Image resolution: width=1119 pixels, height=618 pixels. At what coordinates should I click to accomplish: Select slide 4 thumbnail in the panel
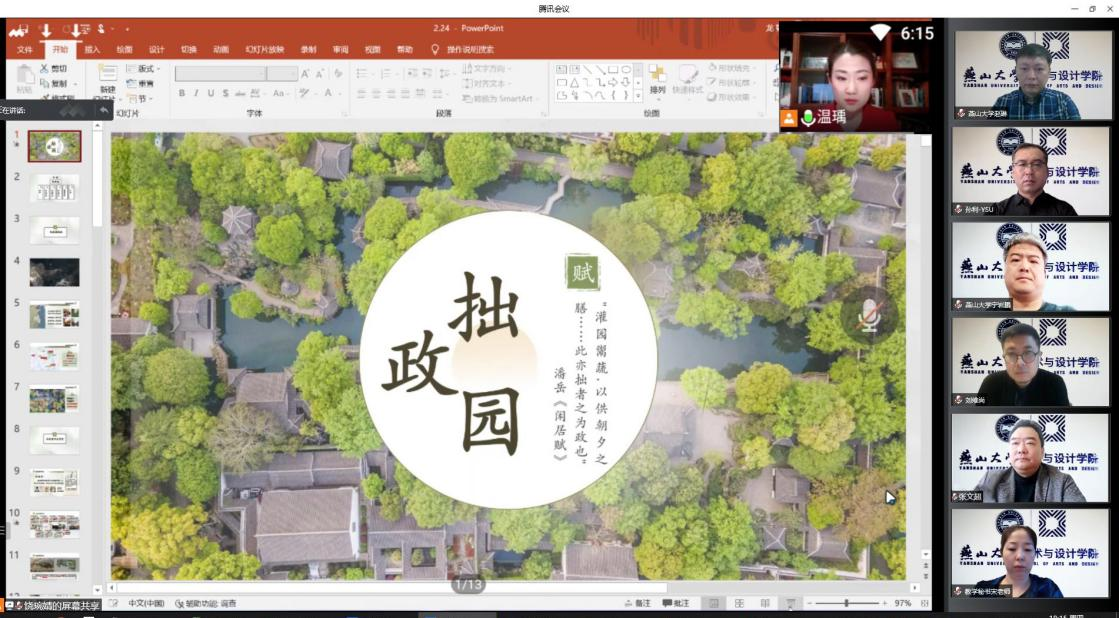(54, 272)
